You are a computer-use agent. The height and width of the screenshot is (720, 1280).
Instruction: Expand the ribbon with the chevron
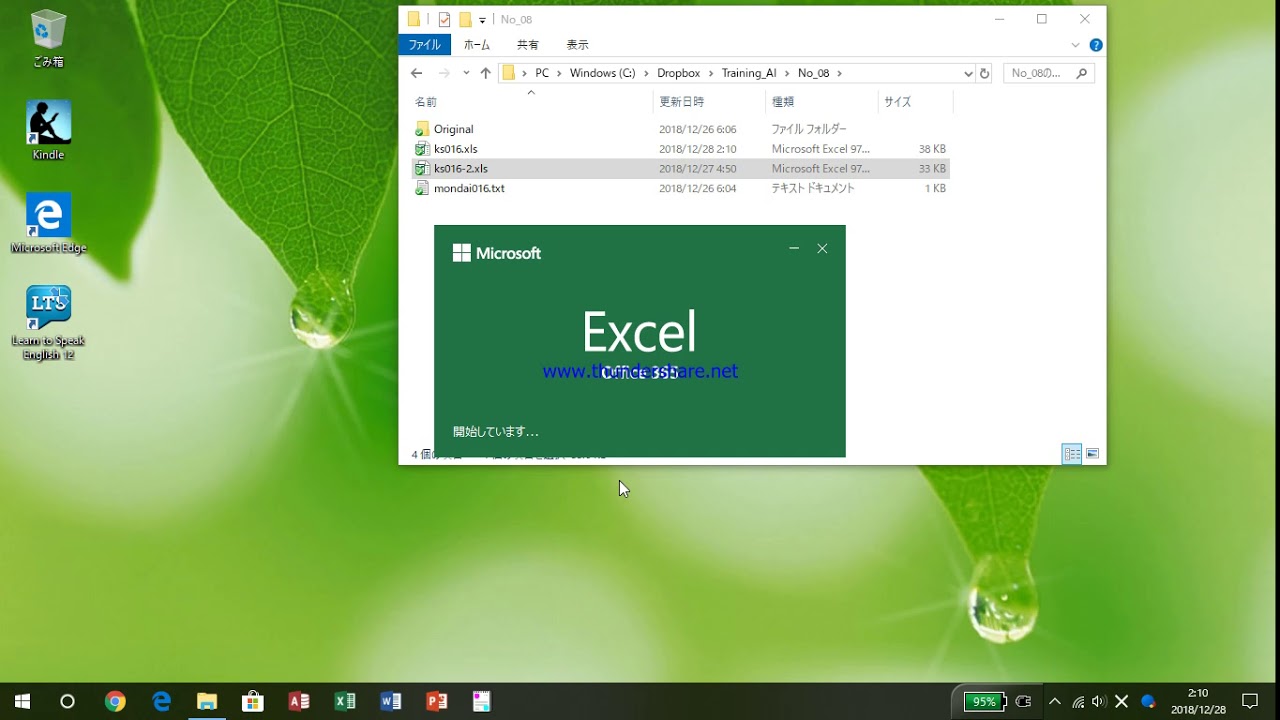pyautogui.click(x=1076, y=45)
